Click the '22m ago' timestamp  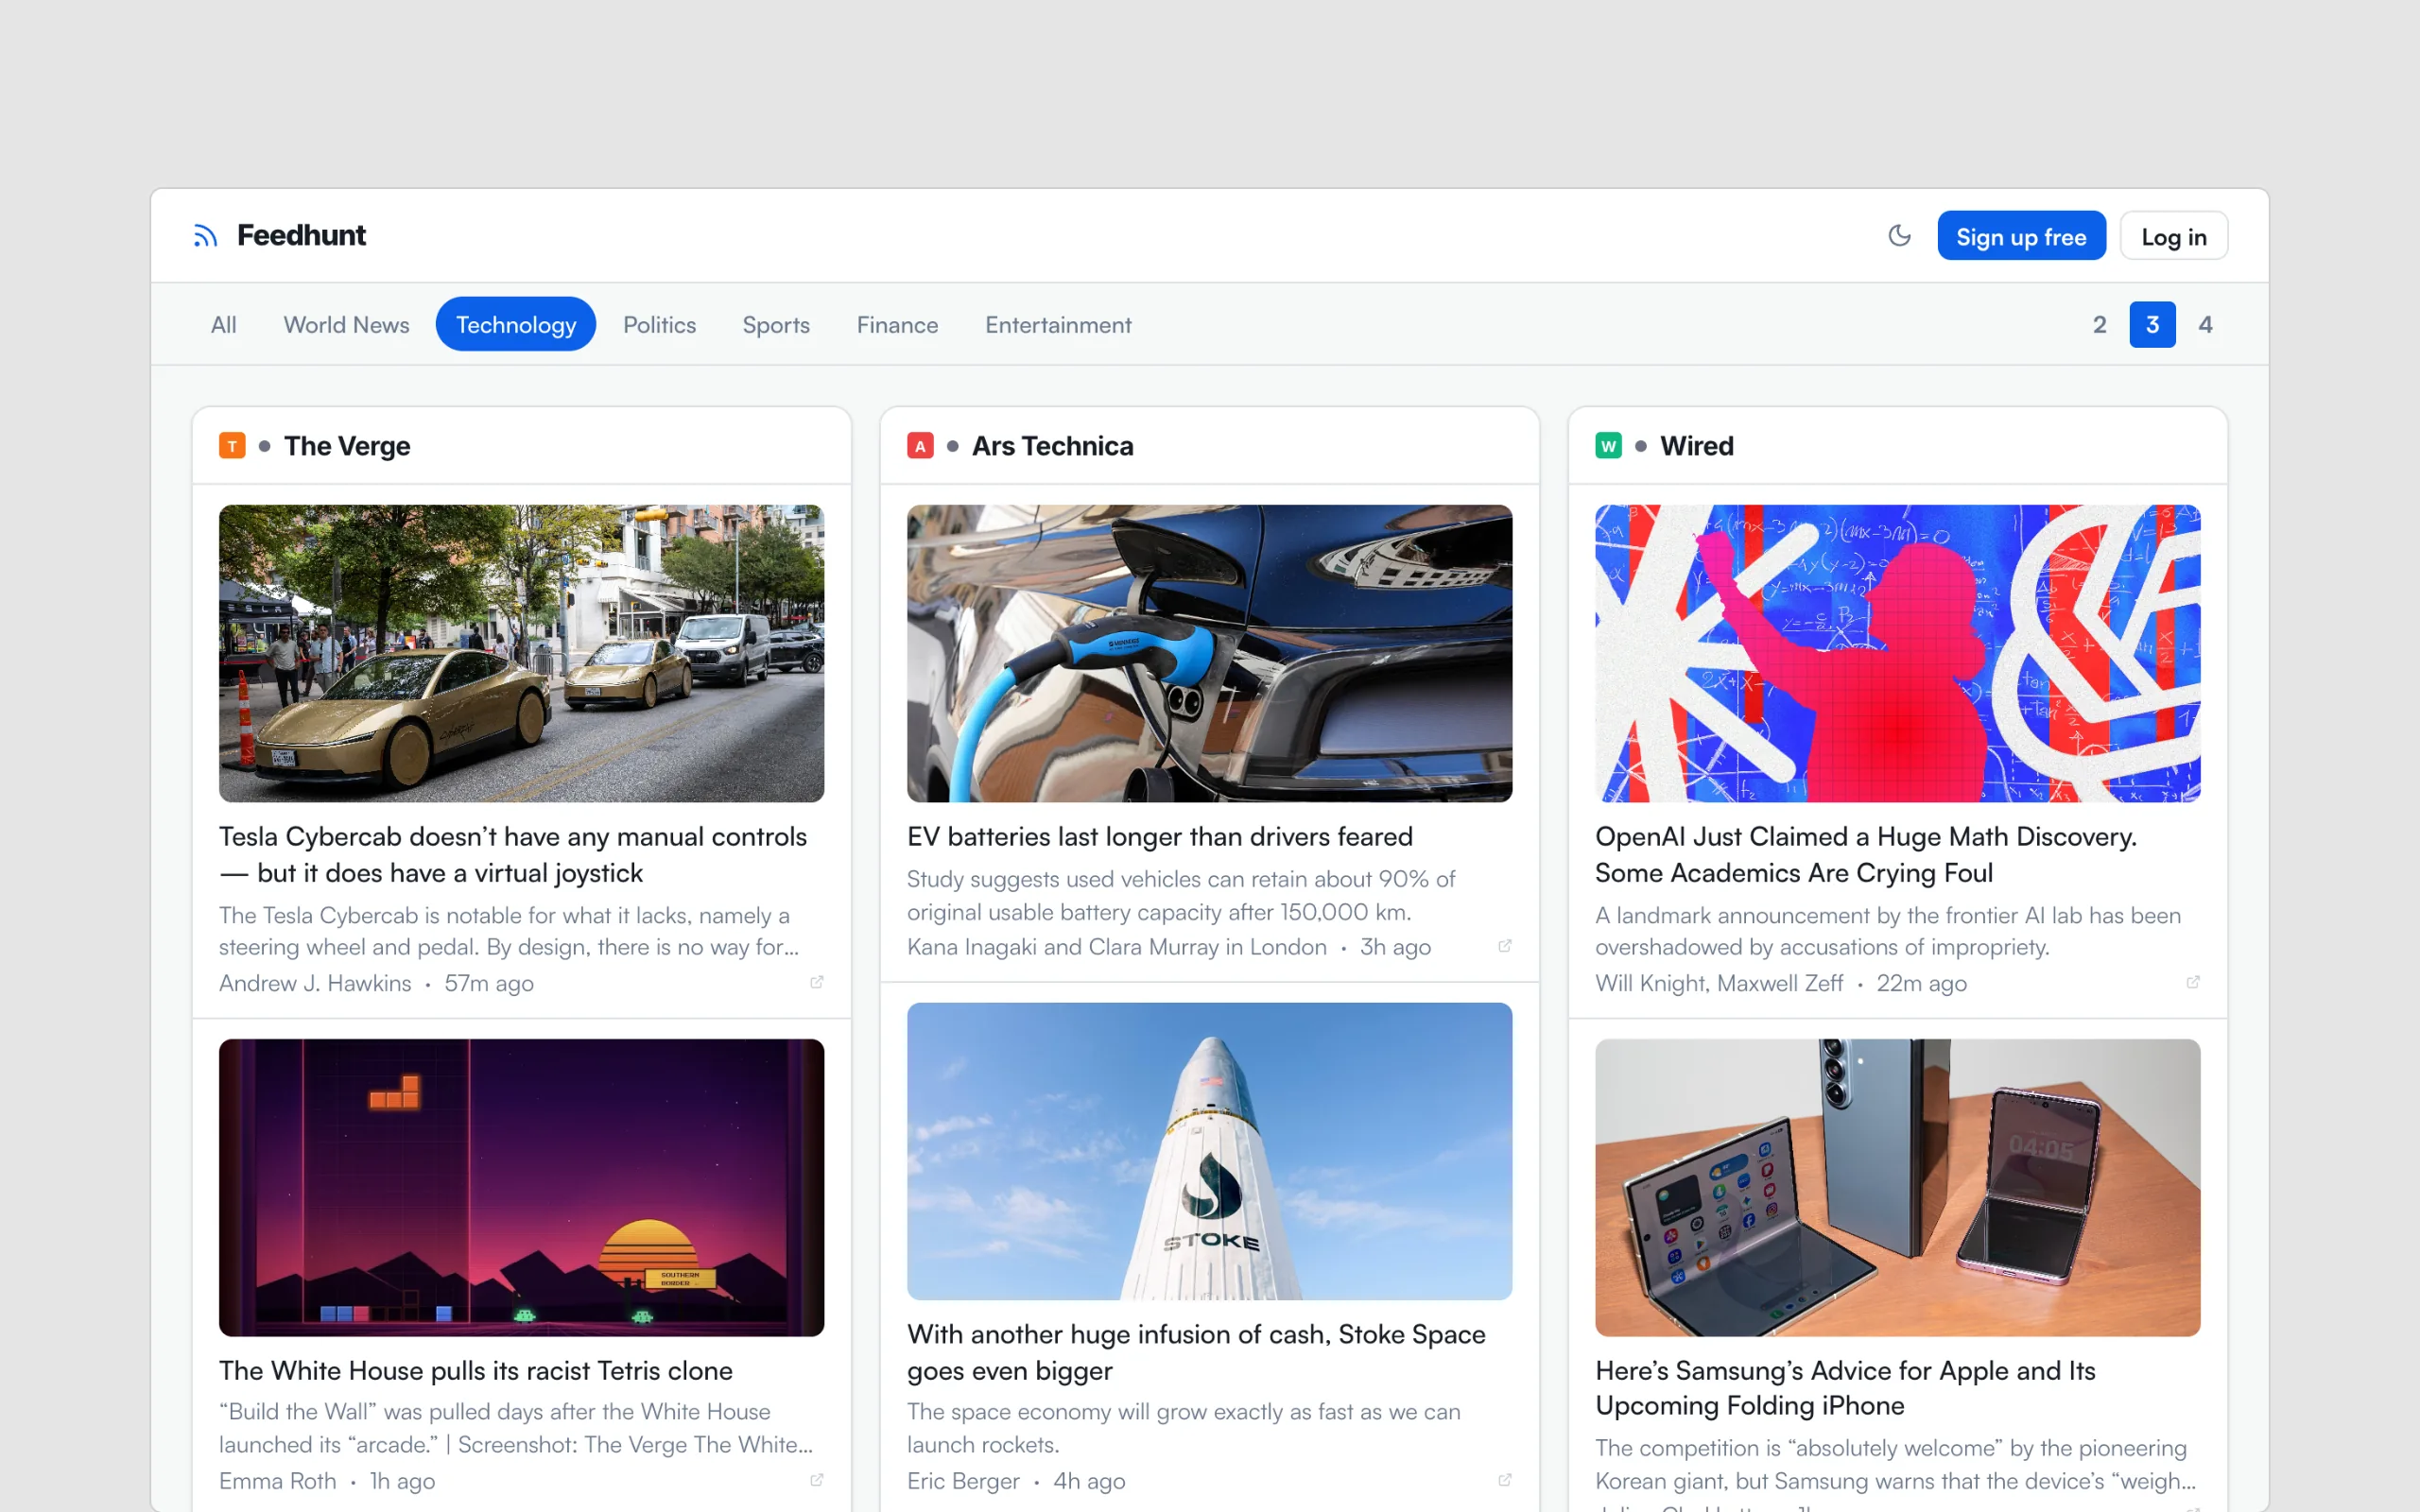click(1921, 983)
